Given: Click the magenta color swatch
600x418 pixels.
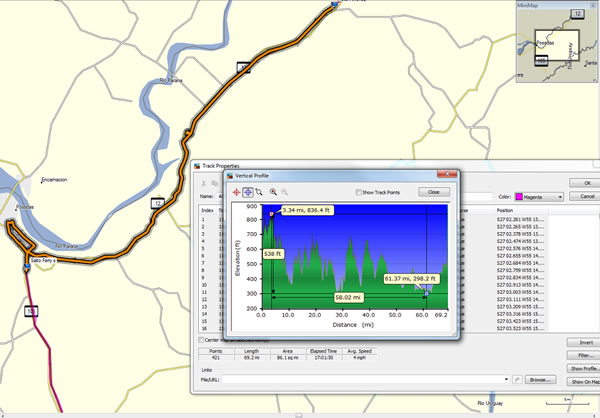Looking at the screenshot, I should [519, 197].
